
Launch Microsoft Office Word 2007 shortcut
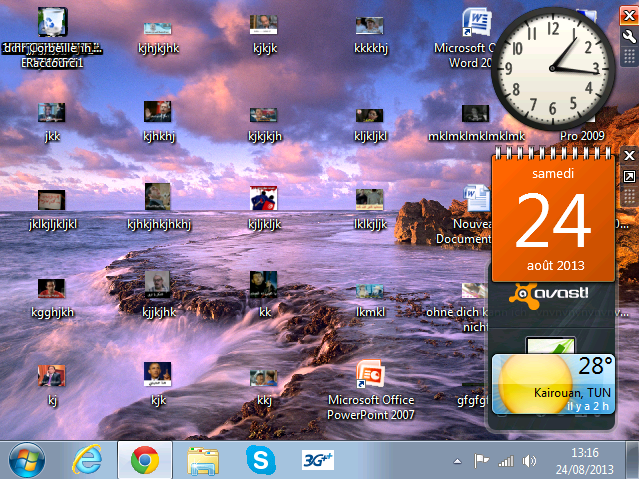pyautogui.click(x=476, y=22)
